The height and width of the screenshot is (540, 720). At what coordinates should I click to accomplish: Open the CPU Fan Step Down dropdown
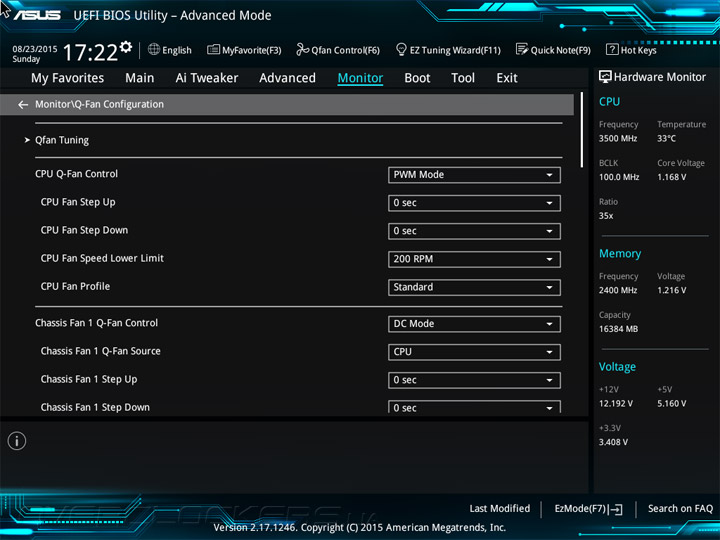point(474,231)
